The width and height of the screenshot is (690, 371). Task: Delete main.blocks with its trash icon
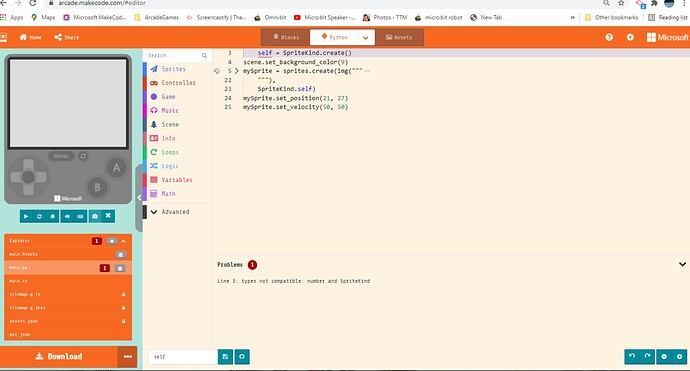pos(120,254)
